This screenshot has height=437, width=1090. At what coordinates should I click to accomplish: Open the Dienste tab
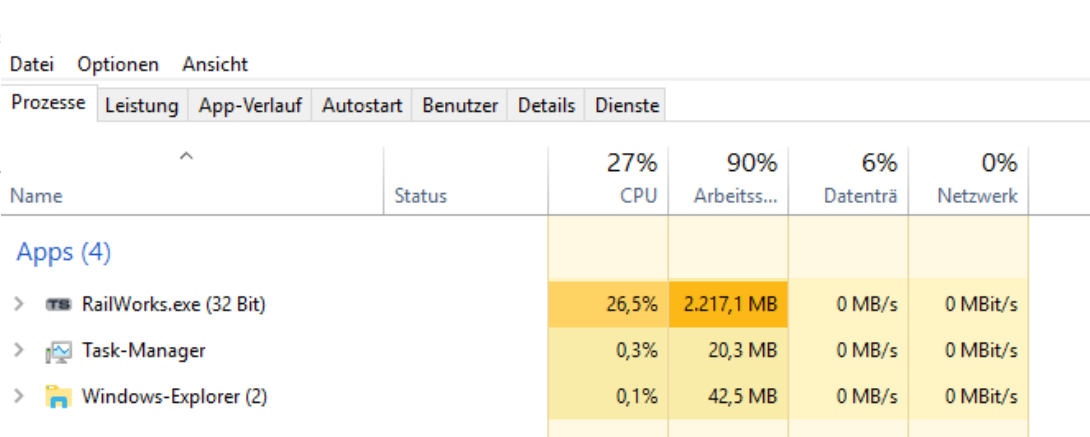pos(627,105)
